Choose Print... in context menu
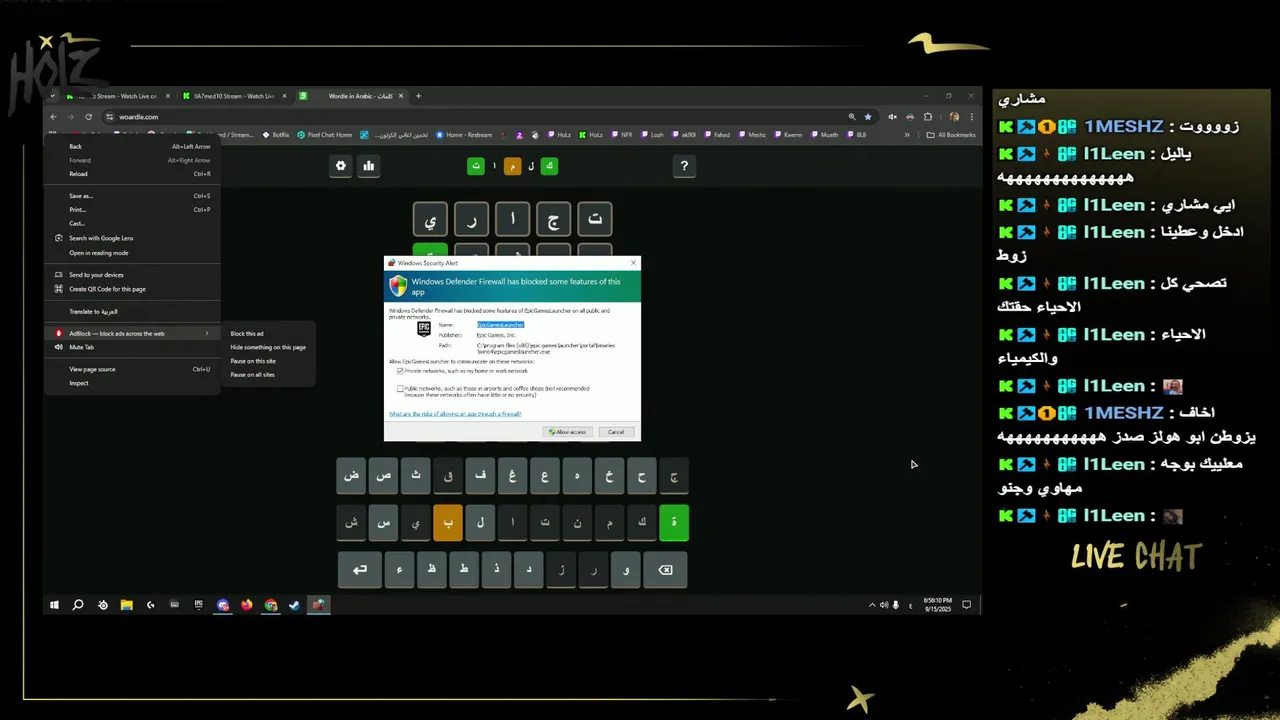Screen dimensions: 1280x720 [x=132, y=210]
